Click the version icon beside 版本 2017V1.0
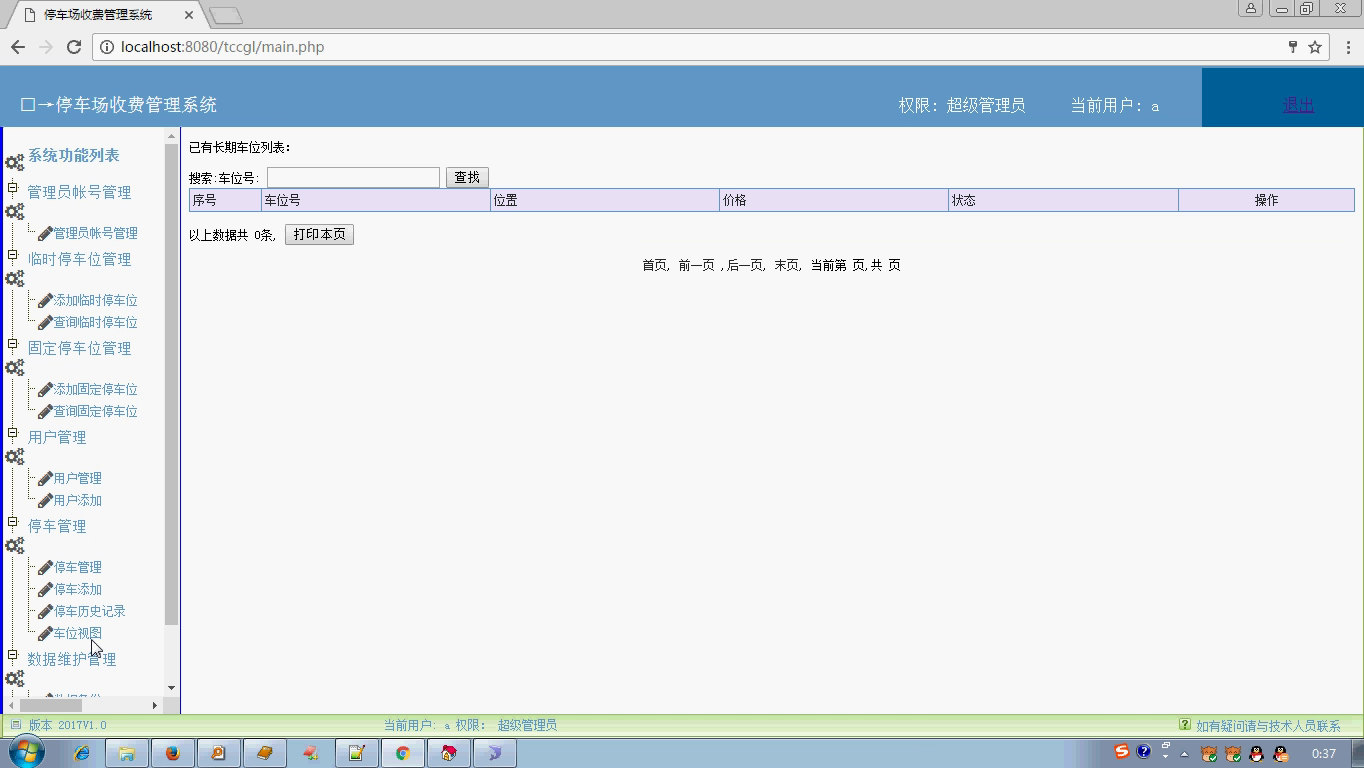Image resolution: width=1364 pixels, height=768 pixels. tap(15, 725)
